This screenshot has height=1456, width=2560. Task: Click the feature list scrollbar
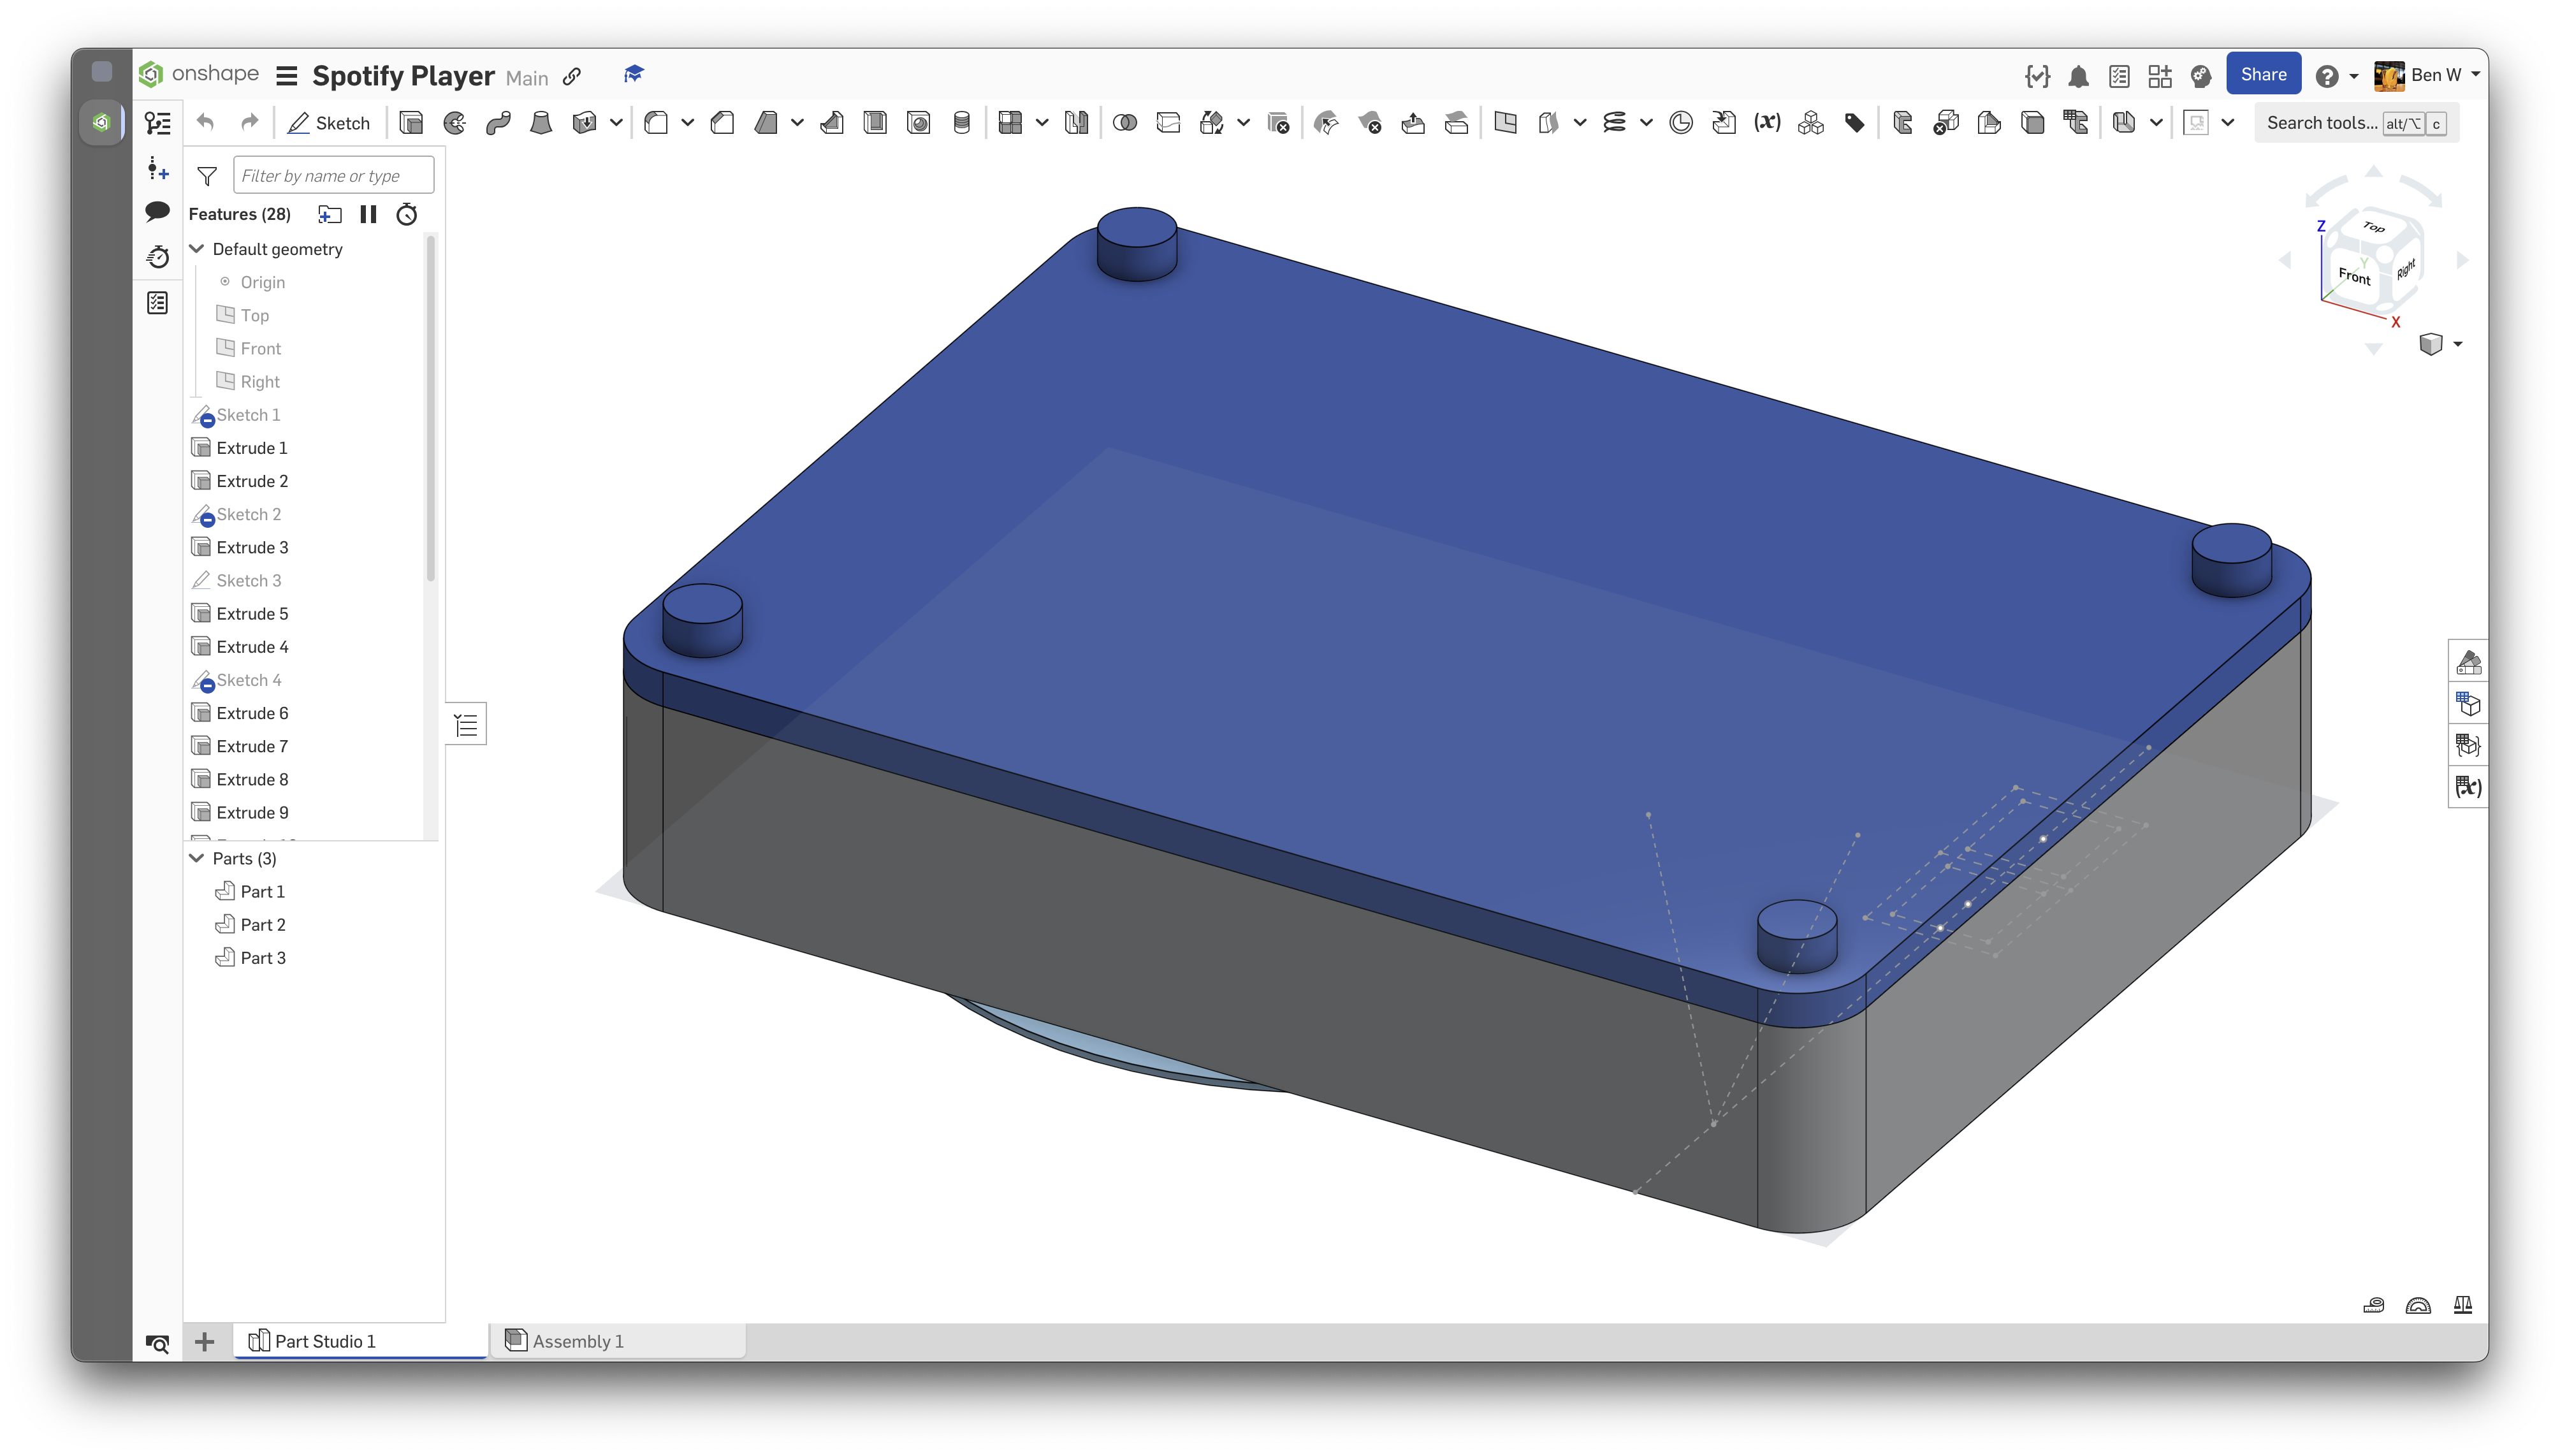pyautogui.click(x=431, y=409)
